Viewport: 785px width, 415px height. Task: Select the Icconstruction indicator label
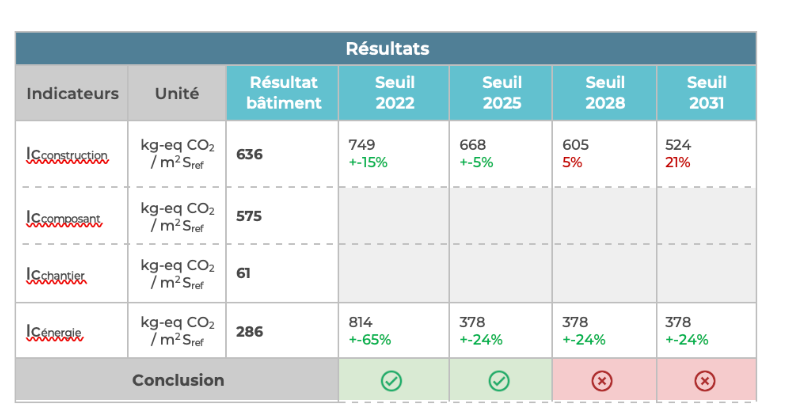coord(67,155)
